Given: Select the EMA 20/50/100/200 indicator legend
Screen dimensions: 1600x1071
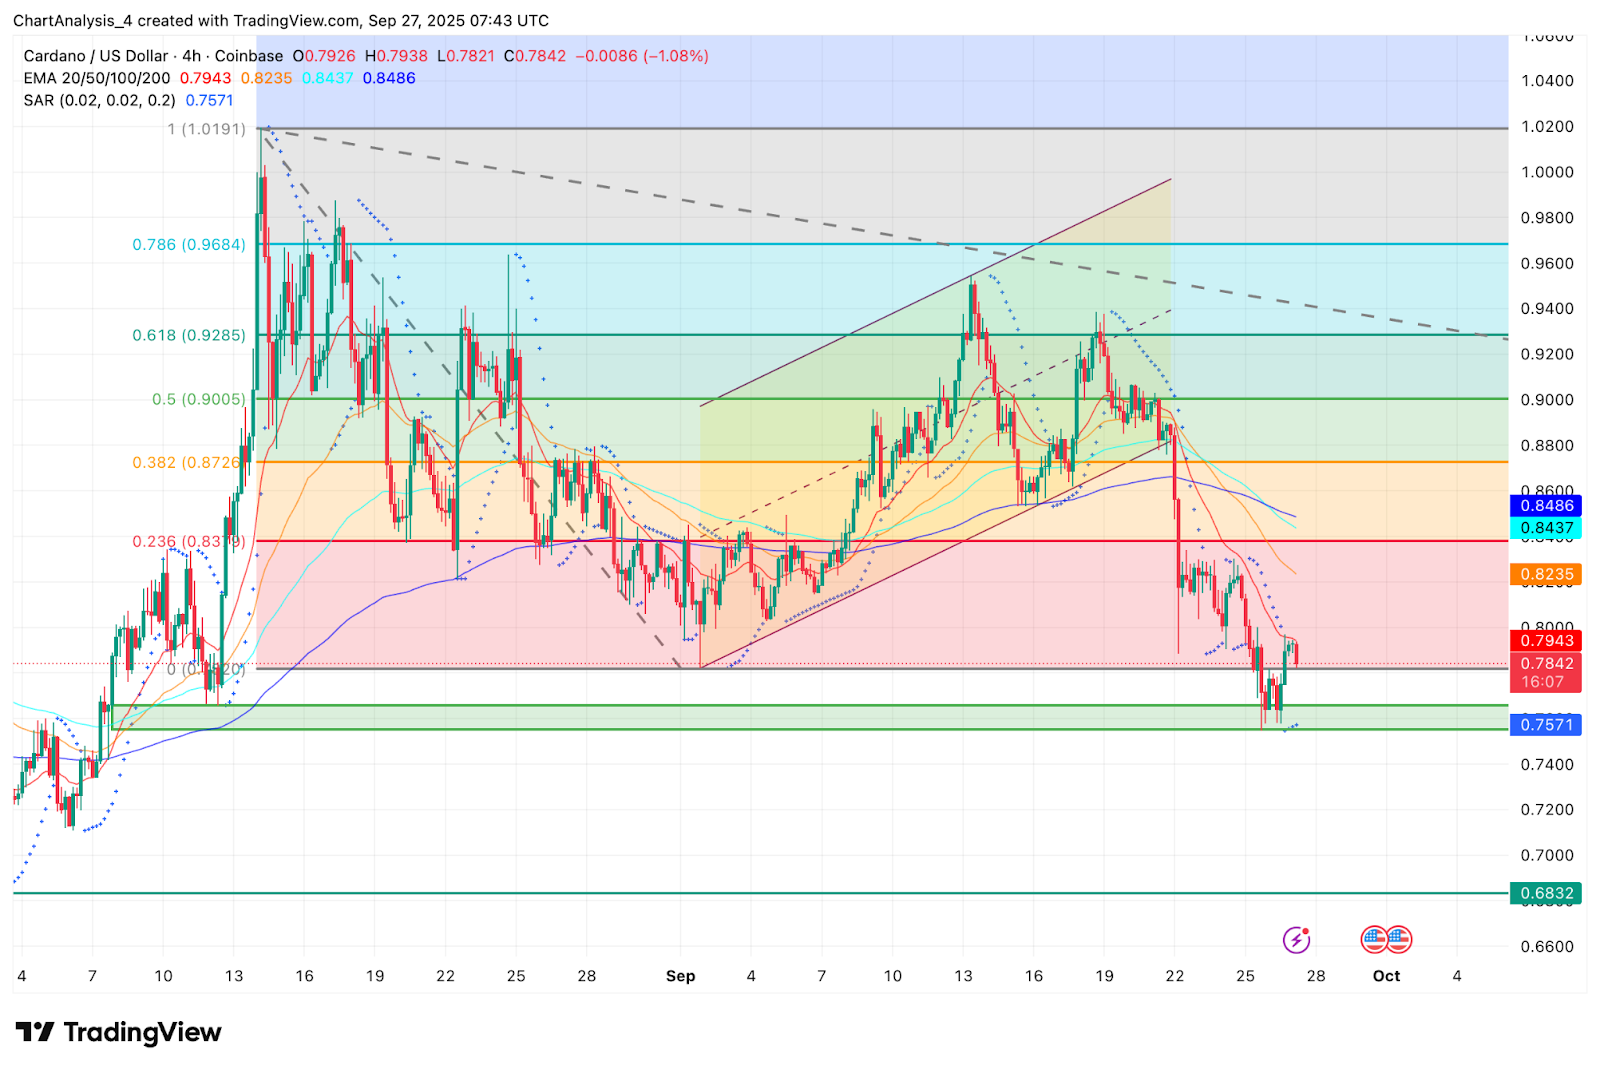Looking at the screenshot, I should point(97,78).
